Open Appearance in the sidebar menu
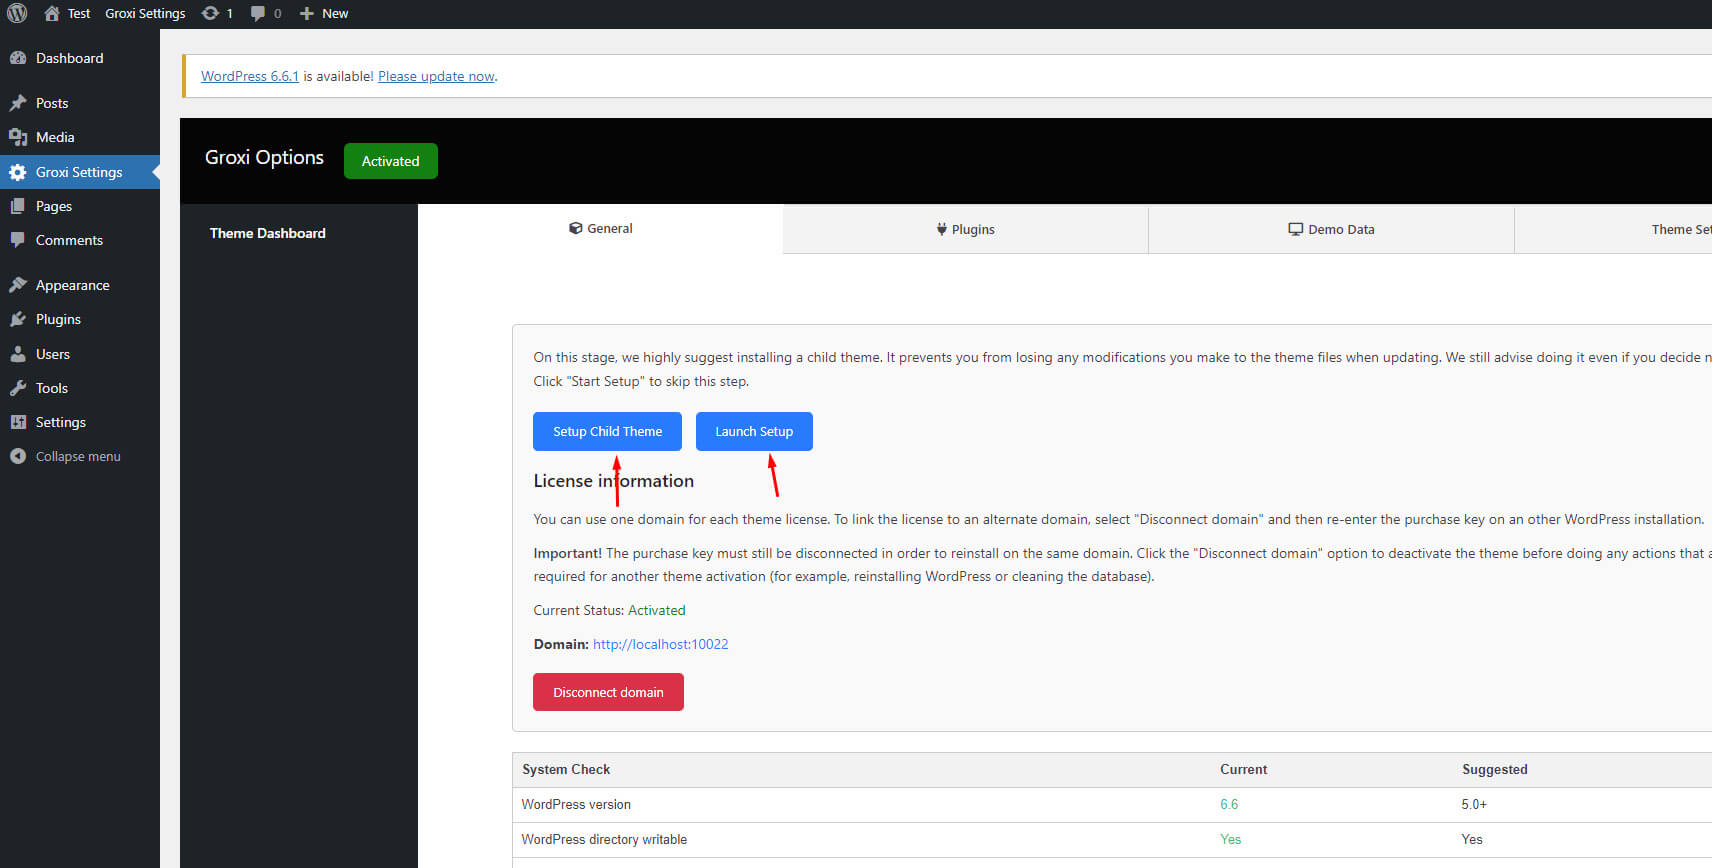Viewport: 1712px width, 868px height. pyautogui.click(x=80, y=285)
